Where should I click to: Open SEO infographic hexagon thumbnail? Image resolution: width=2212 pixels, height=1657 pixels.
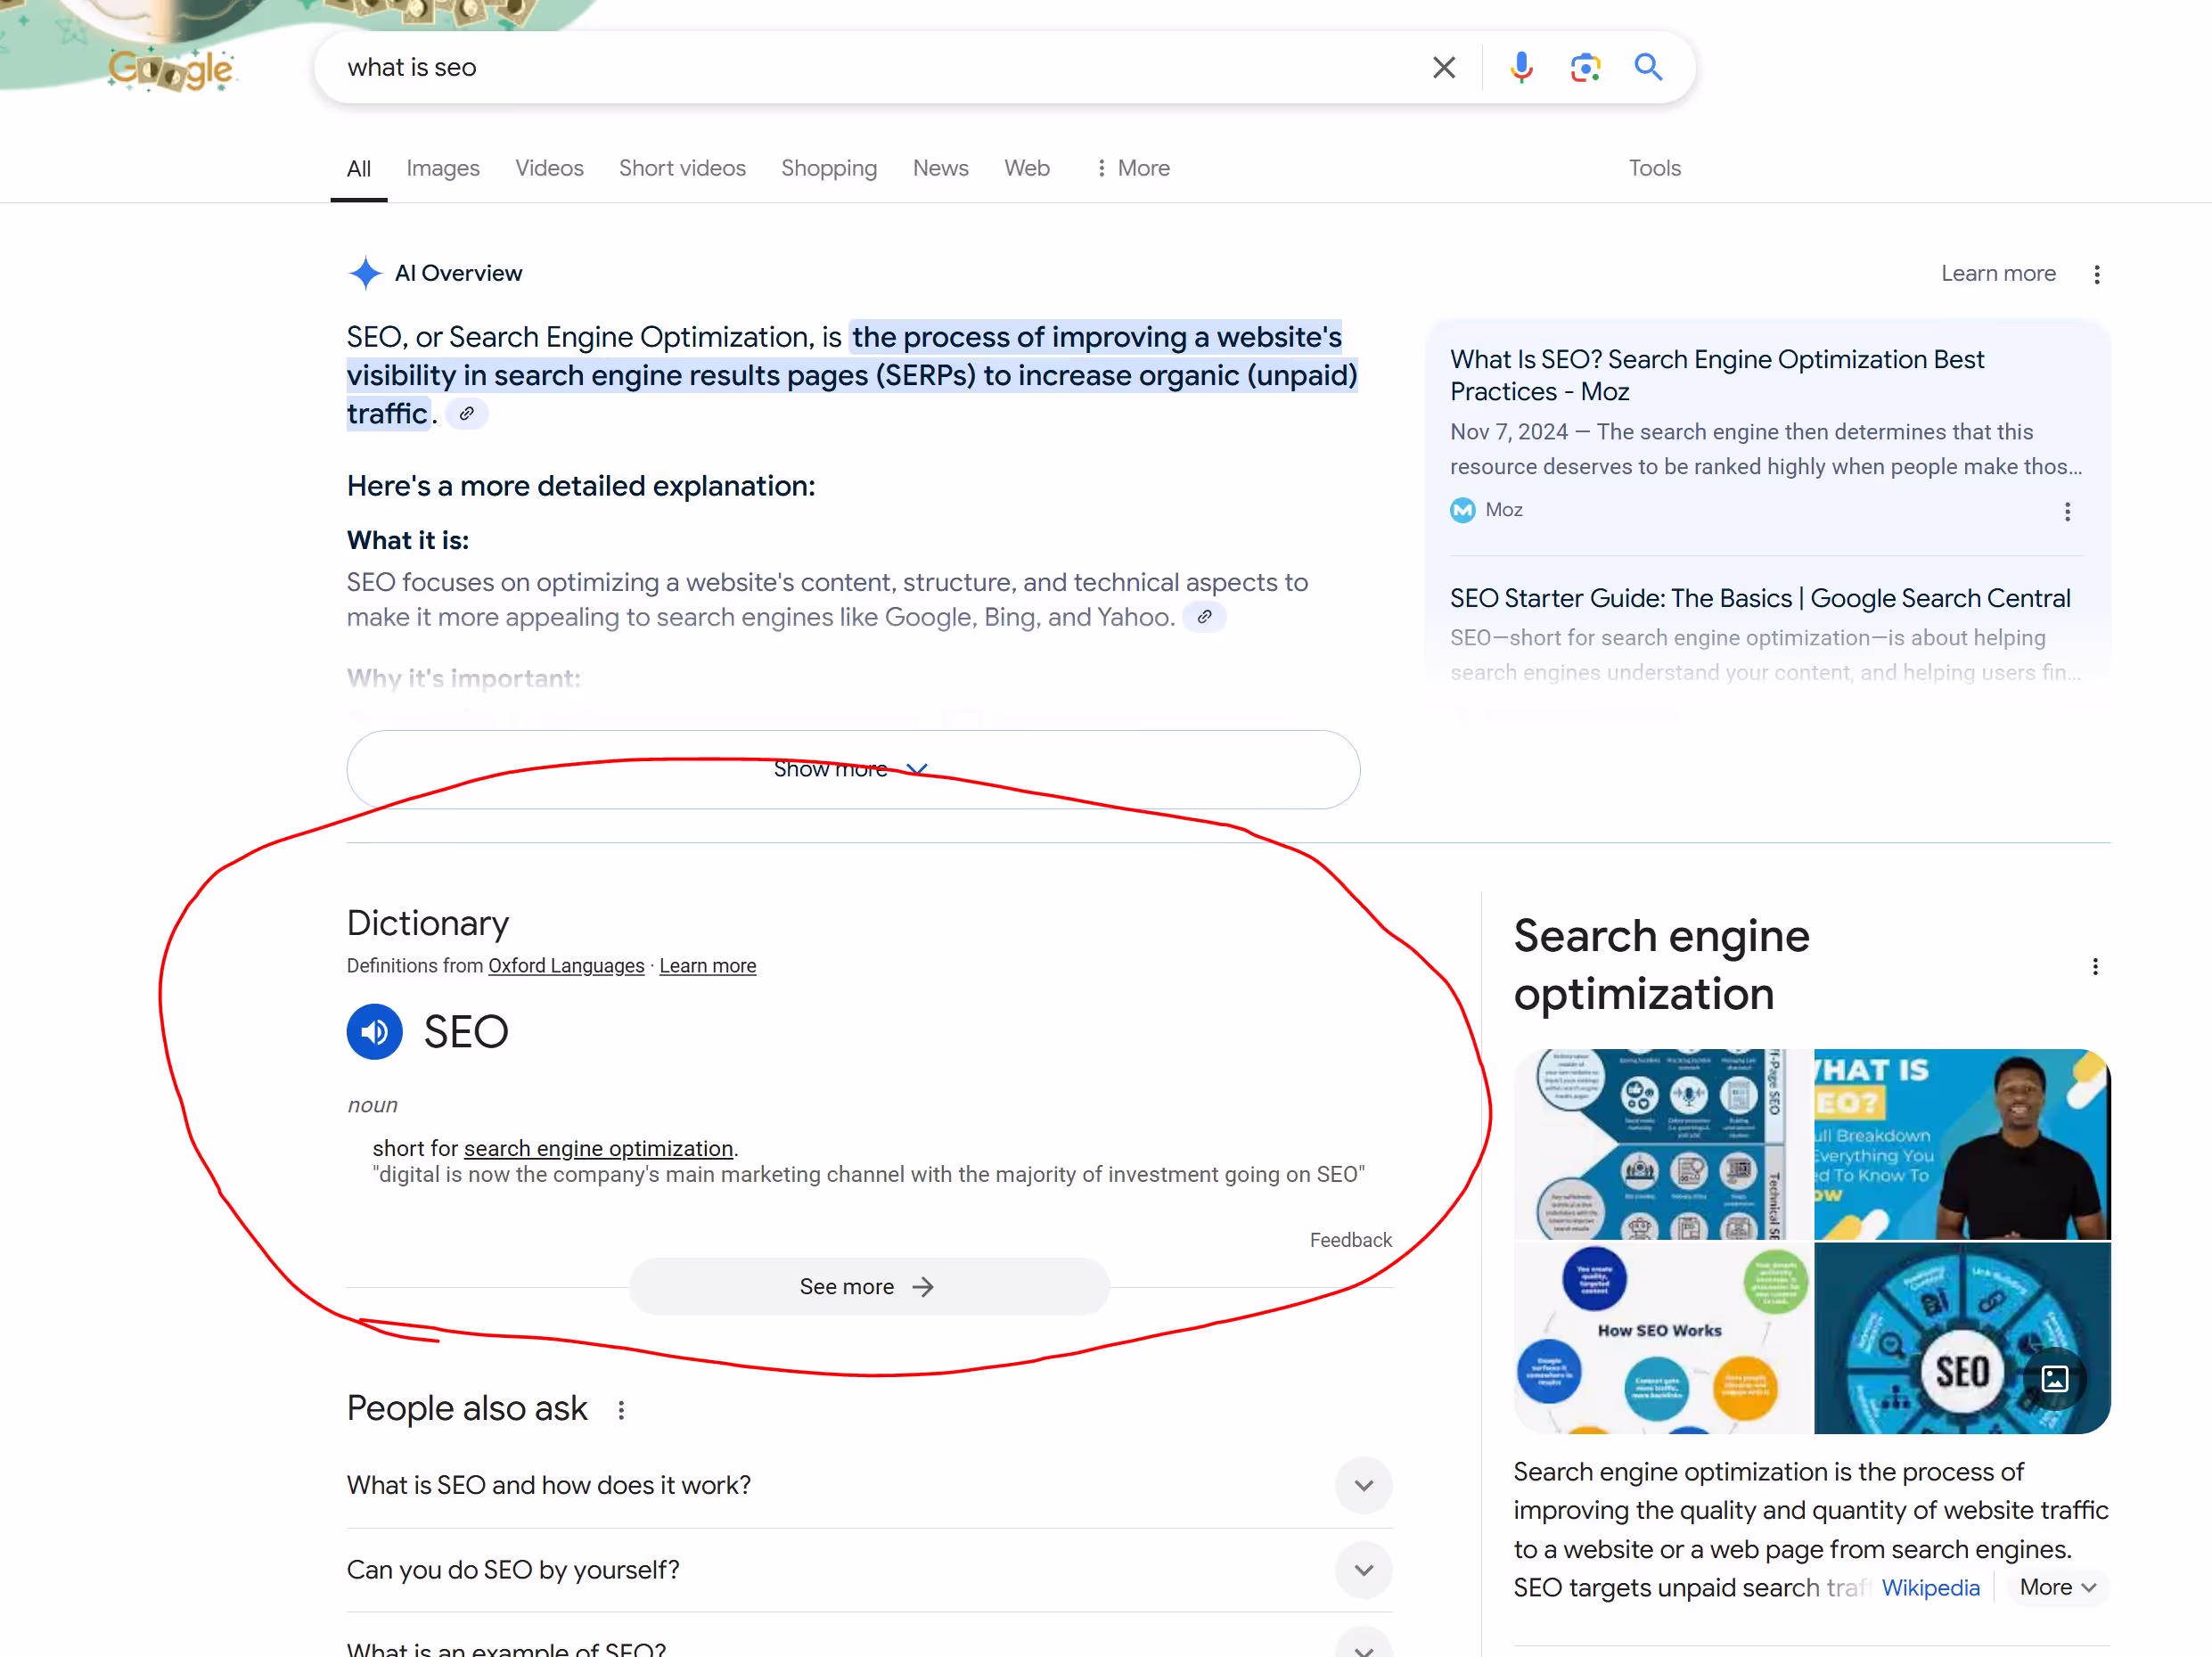tap(1662, 1144)
